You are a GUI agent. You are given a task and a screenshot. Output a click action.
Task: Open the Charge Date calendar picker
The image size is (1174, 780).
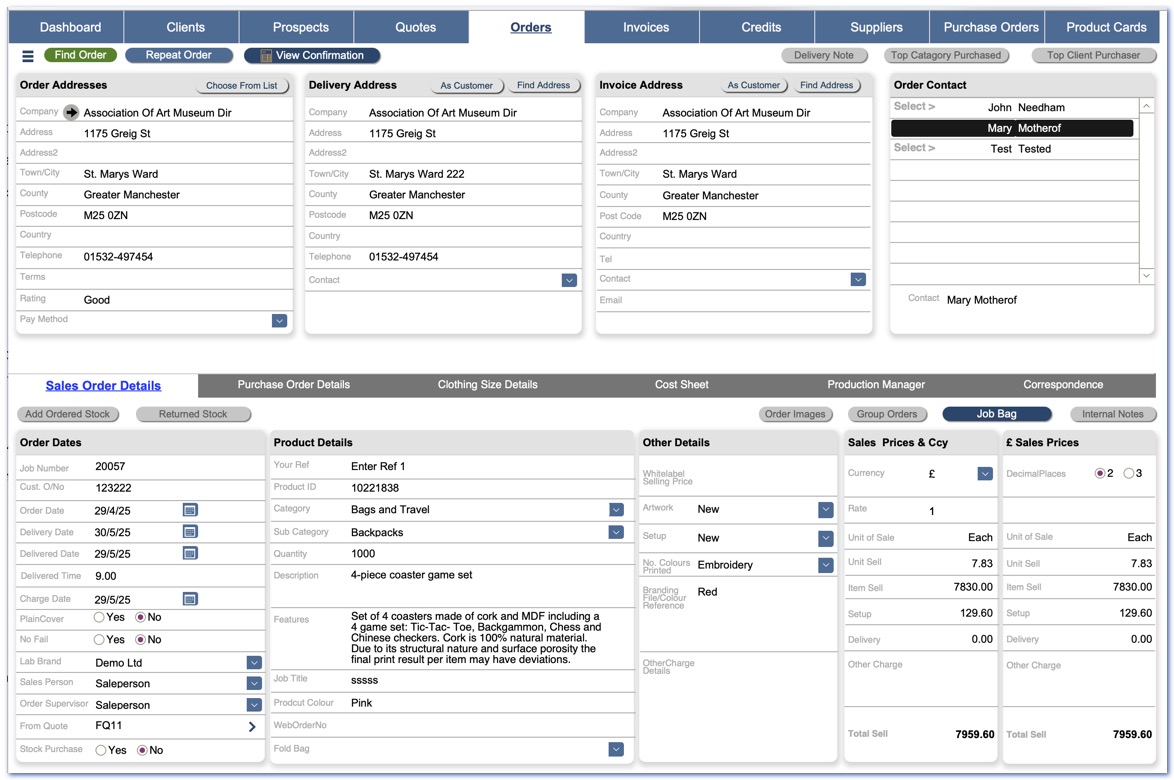[x=190, y=599]
